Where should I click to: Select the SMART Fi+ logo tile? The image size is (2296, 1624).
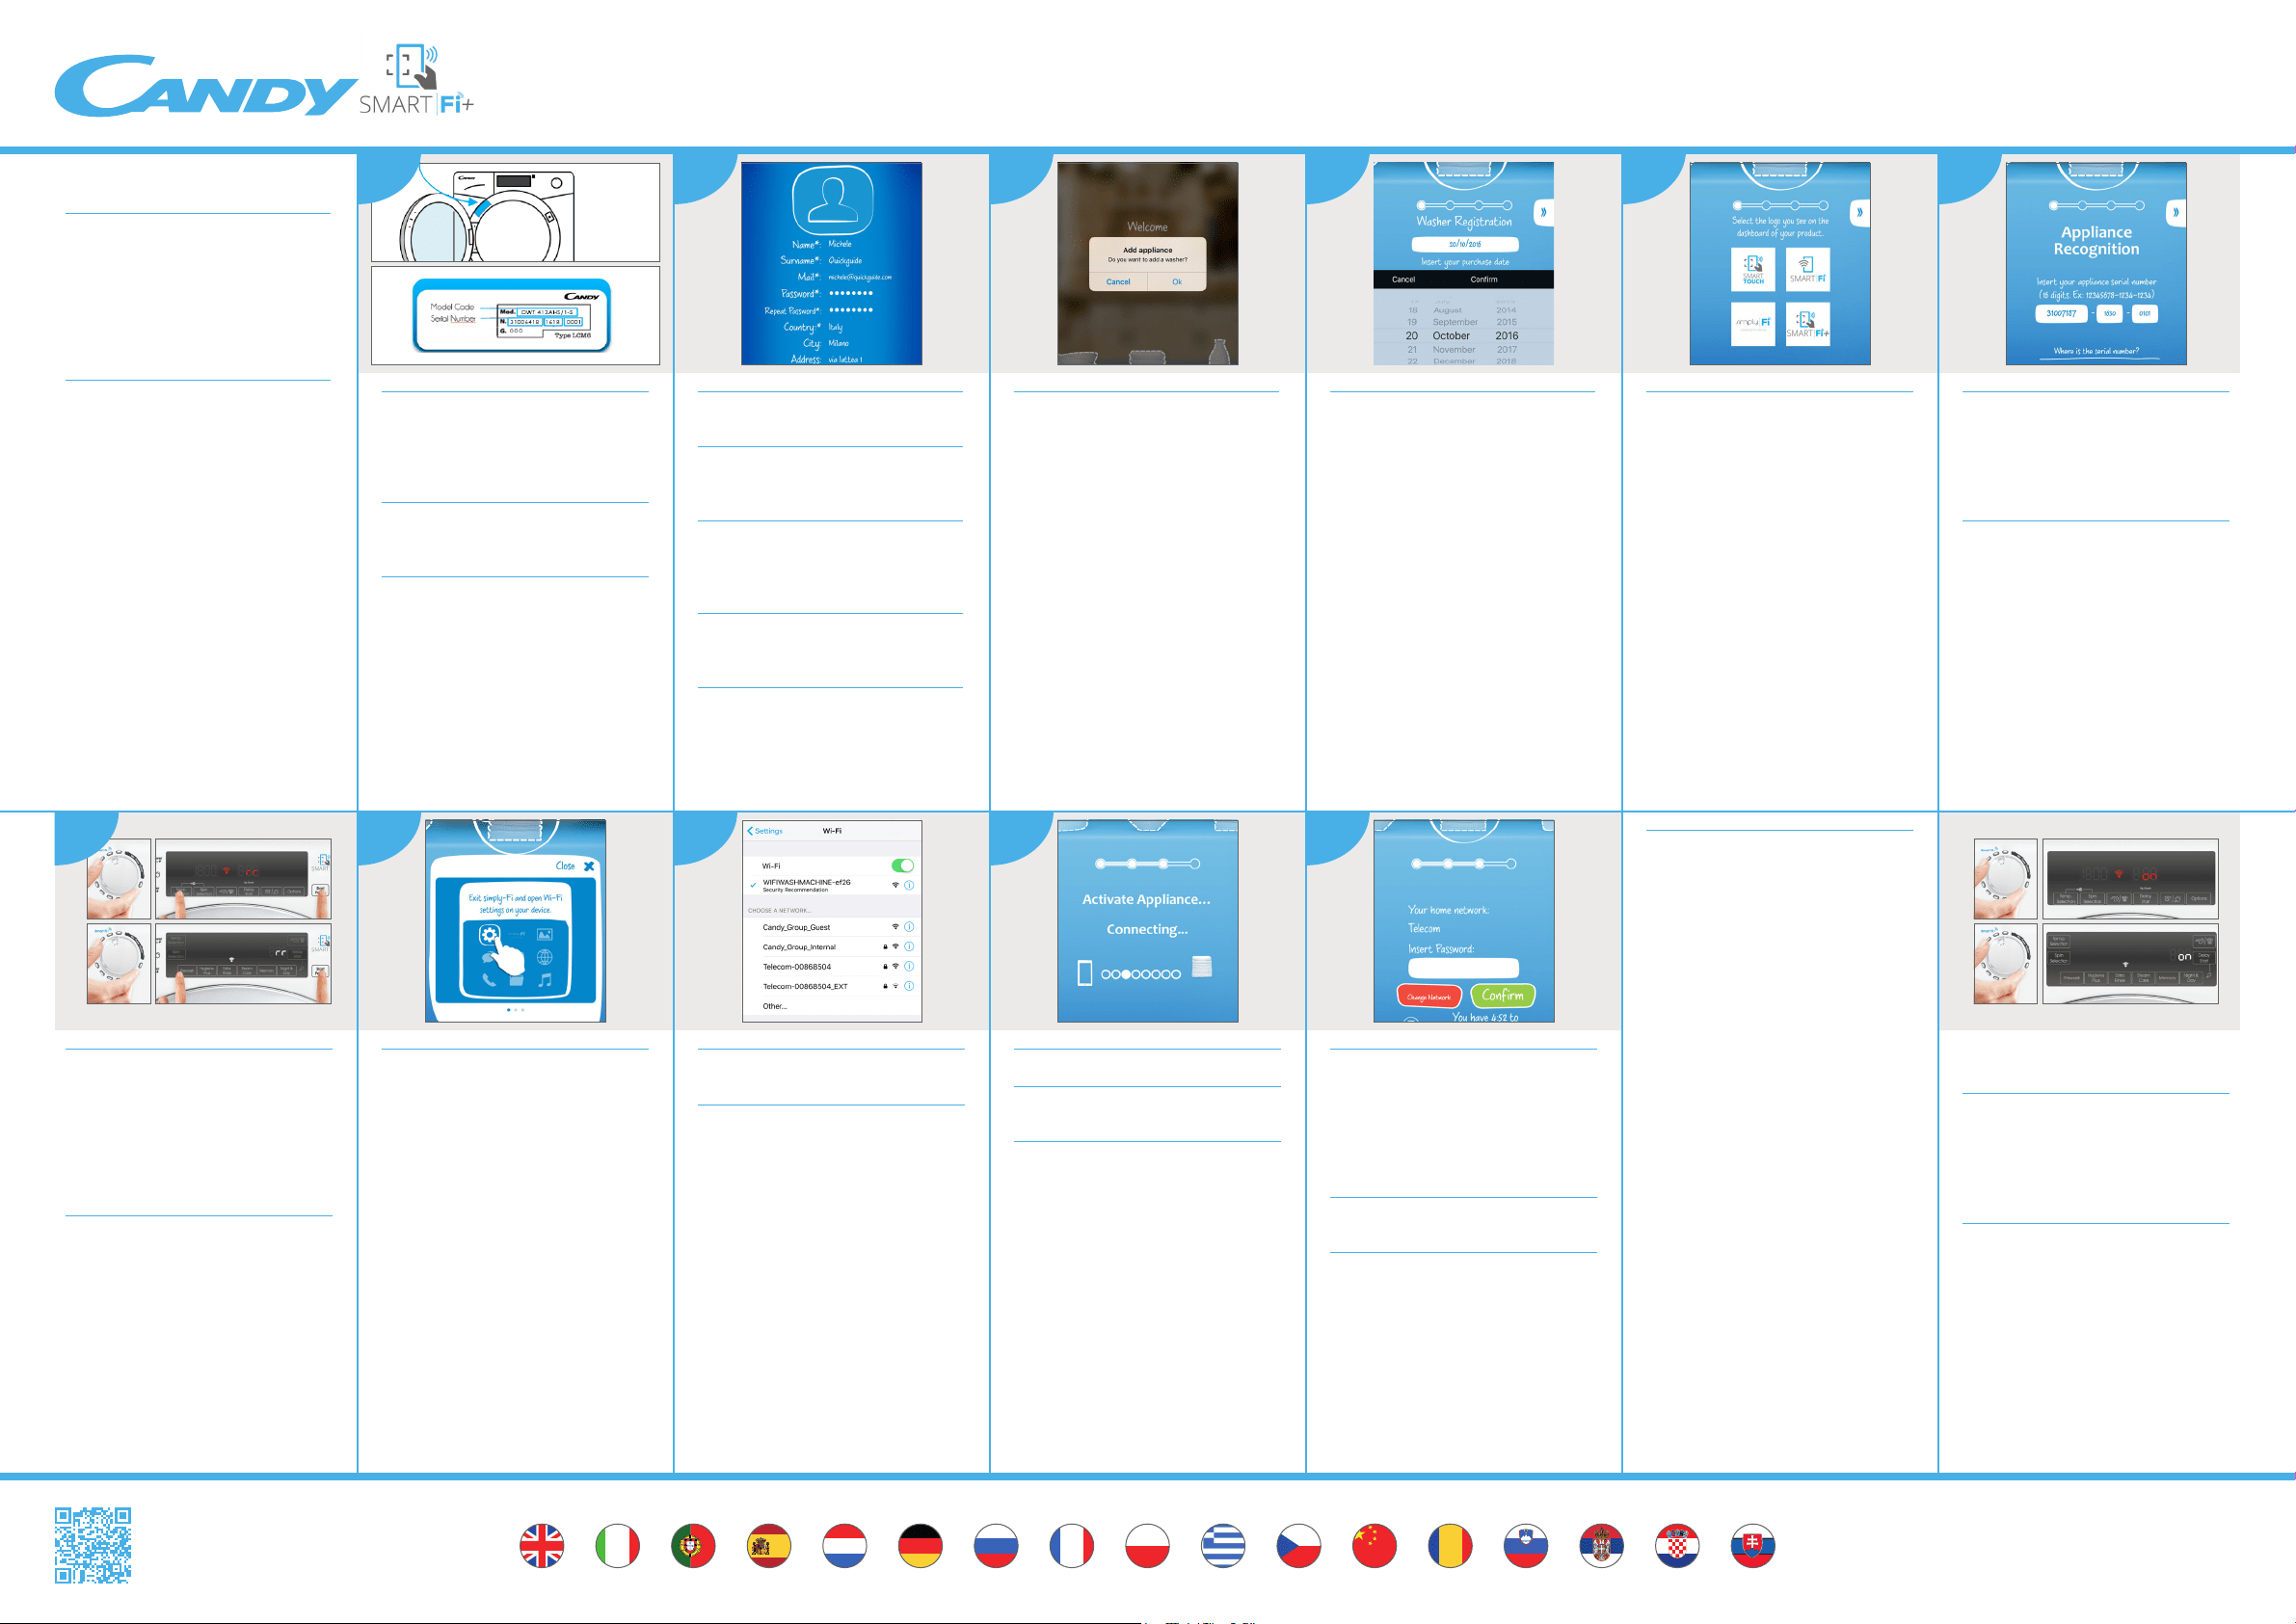(x=1808, y=324)
